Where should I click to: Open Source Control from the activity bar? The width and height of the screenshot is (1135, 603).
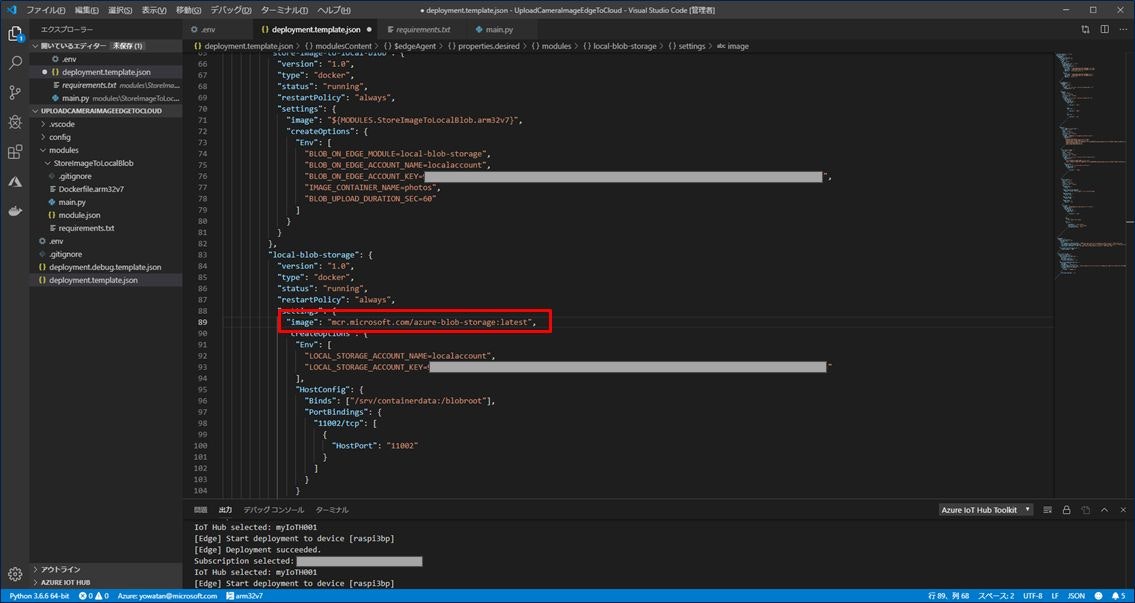tap(14, 91)
